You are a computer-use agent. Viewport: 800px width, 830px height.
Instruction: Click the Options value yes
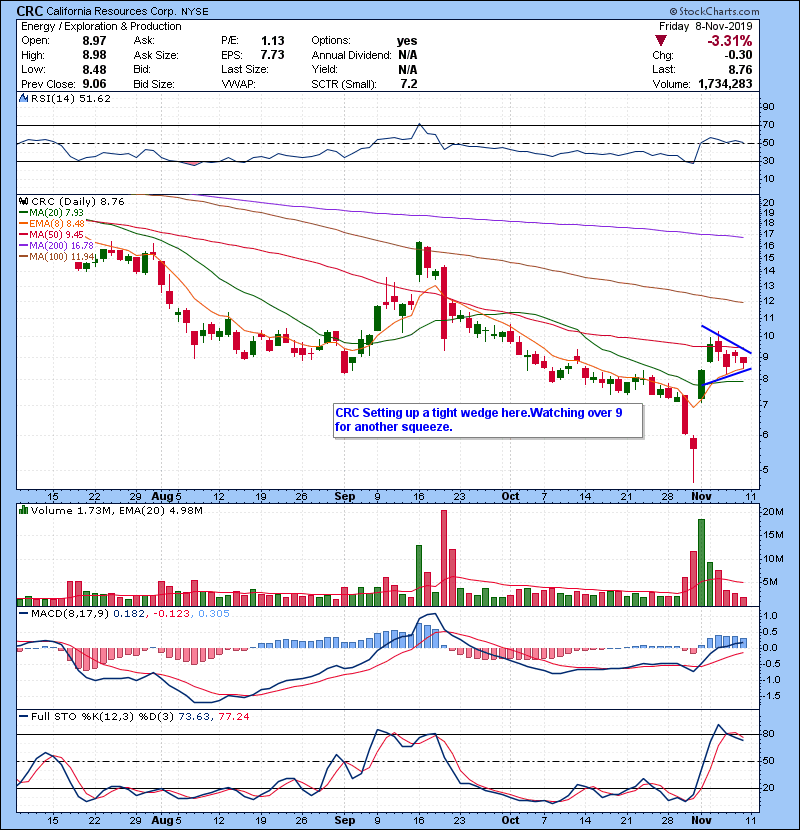pyautogui.click(x=407, y=41)
